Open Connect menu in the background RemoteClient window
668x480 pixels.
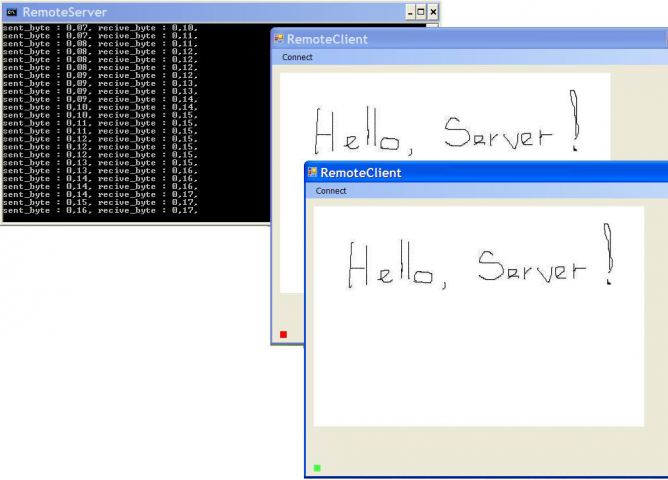click(x=297, y=57)
